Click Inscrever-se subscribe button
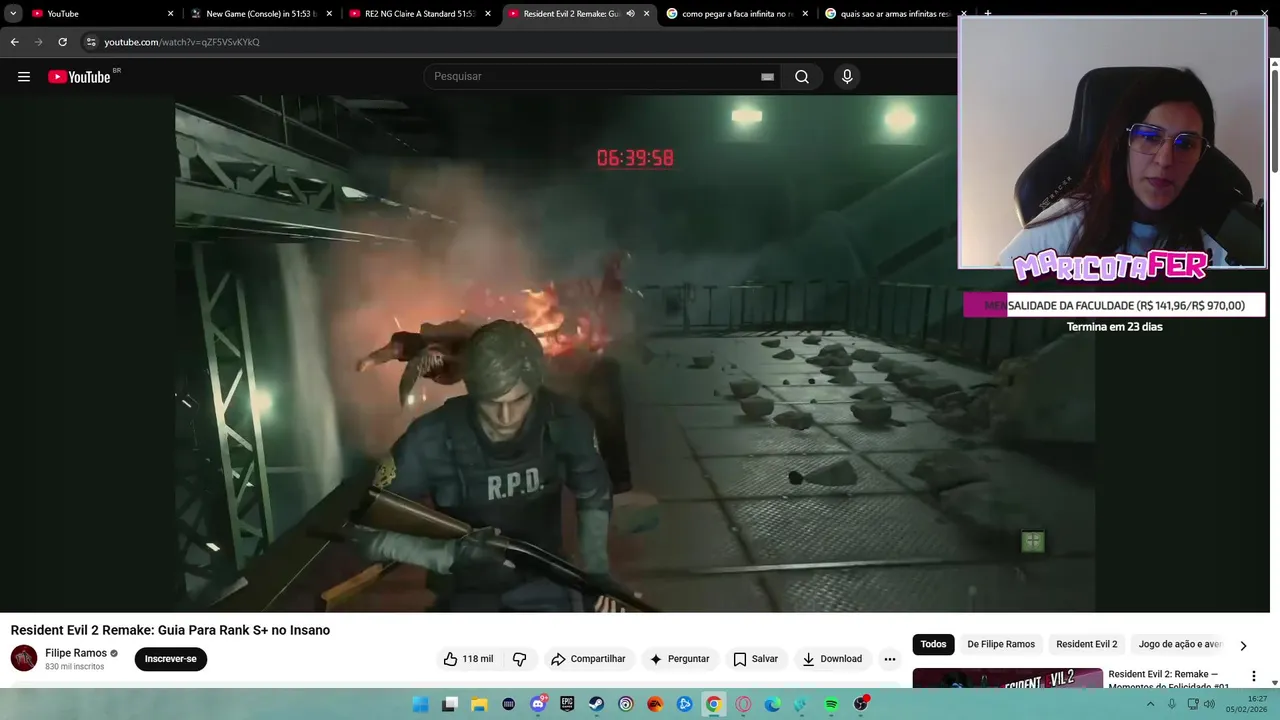1280x720 pixels. 171,659
